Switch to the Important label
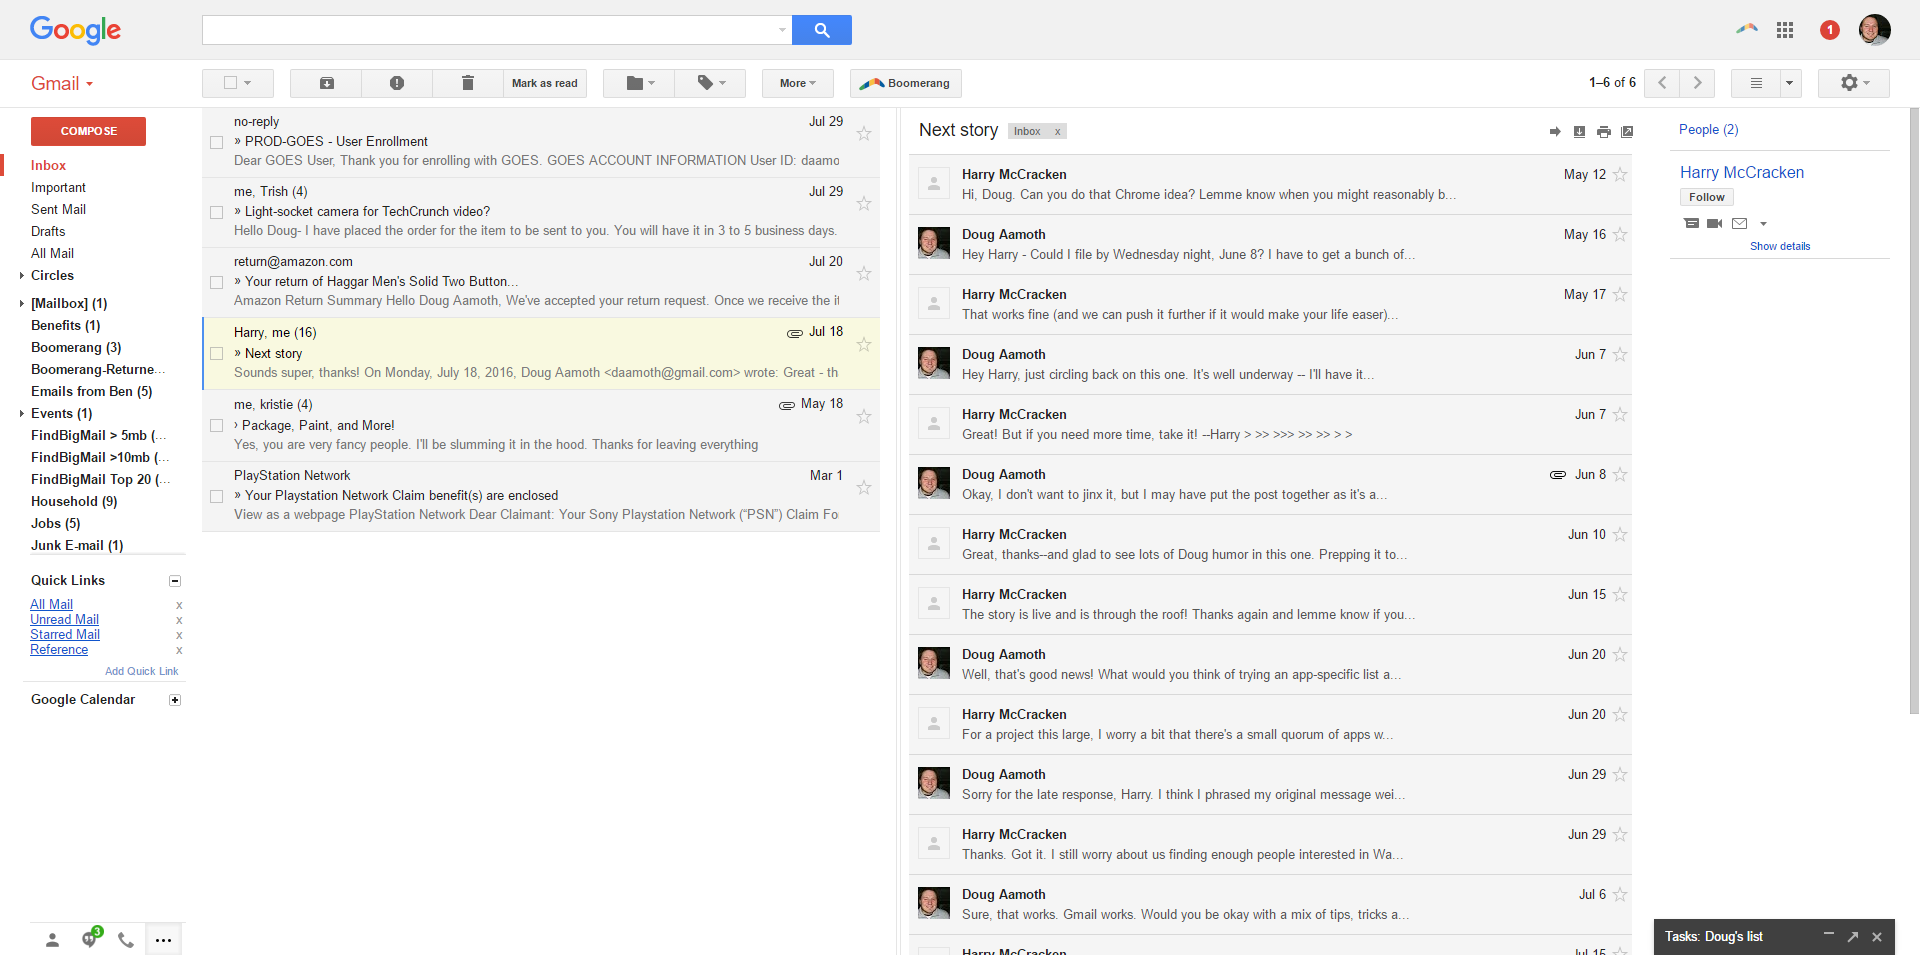This screenshot has width=1920, height=955. (x=58, y=187)
